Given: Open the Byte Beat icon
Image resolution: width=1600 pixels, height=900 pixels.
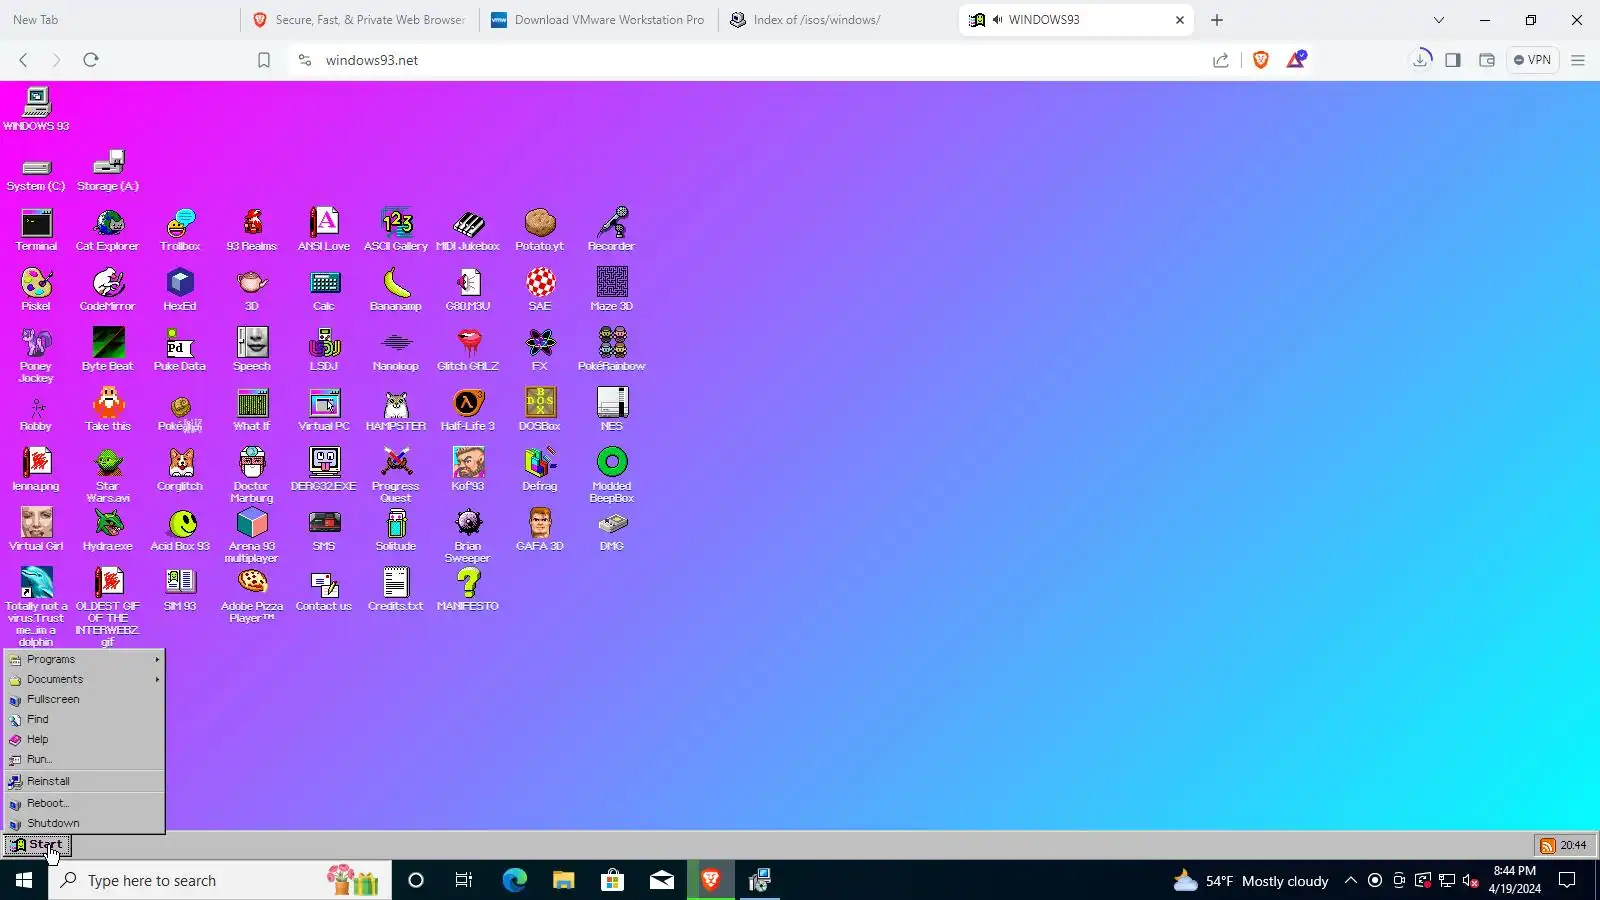Looking at the screenshot, I should coord(108,350).
